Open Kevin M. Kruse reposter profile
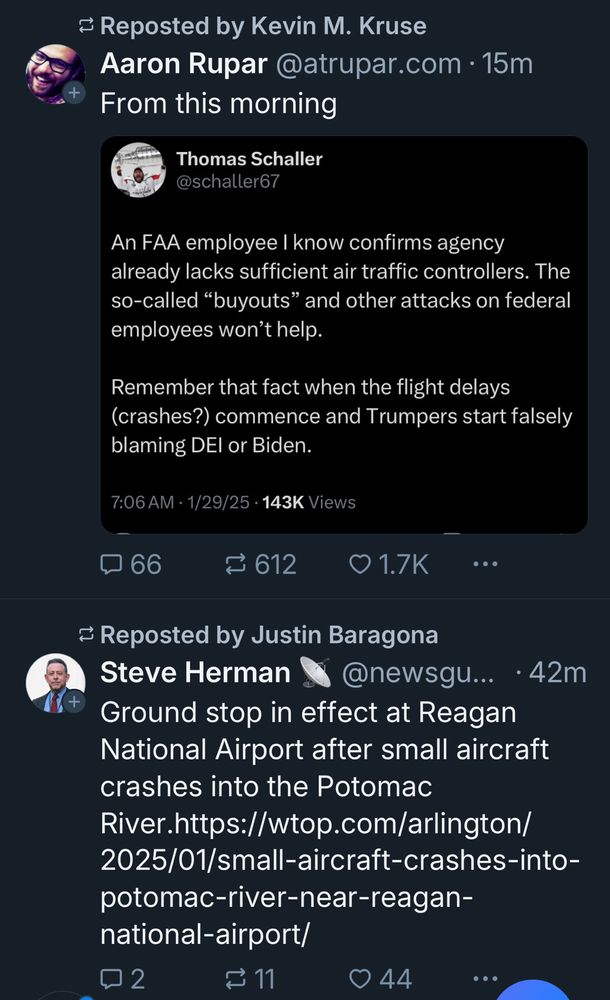Viewport: 610px width, 1000px height. tap(320, 26)
